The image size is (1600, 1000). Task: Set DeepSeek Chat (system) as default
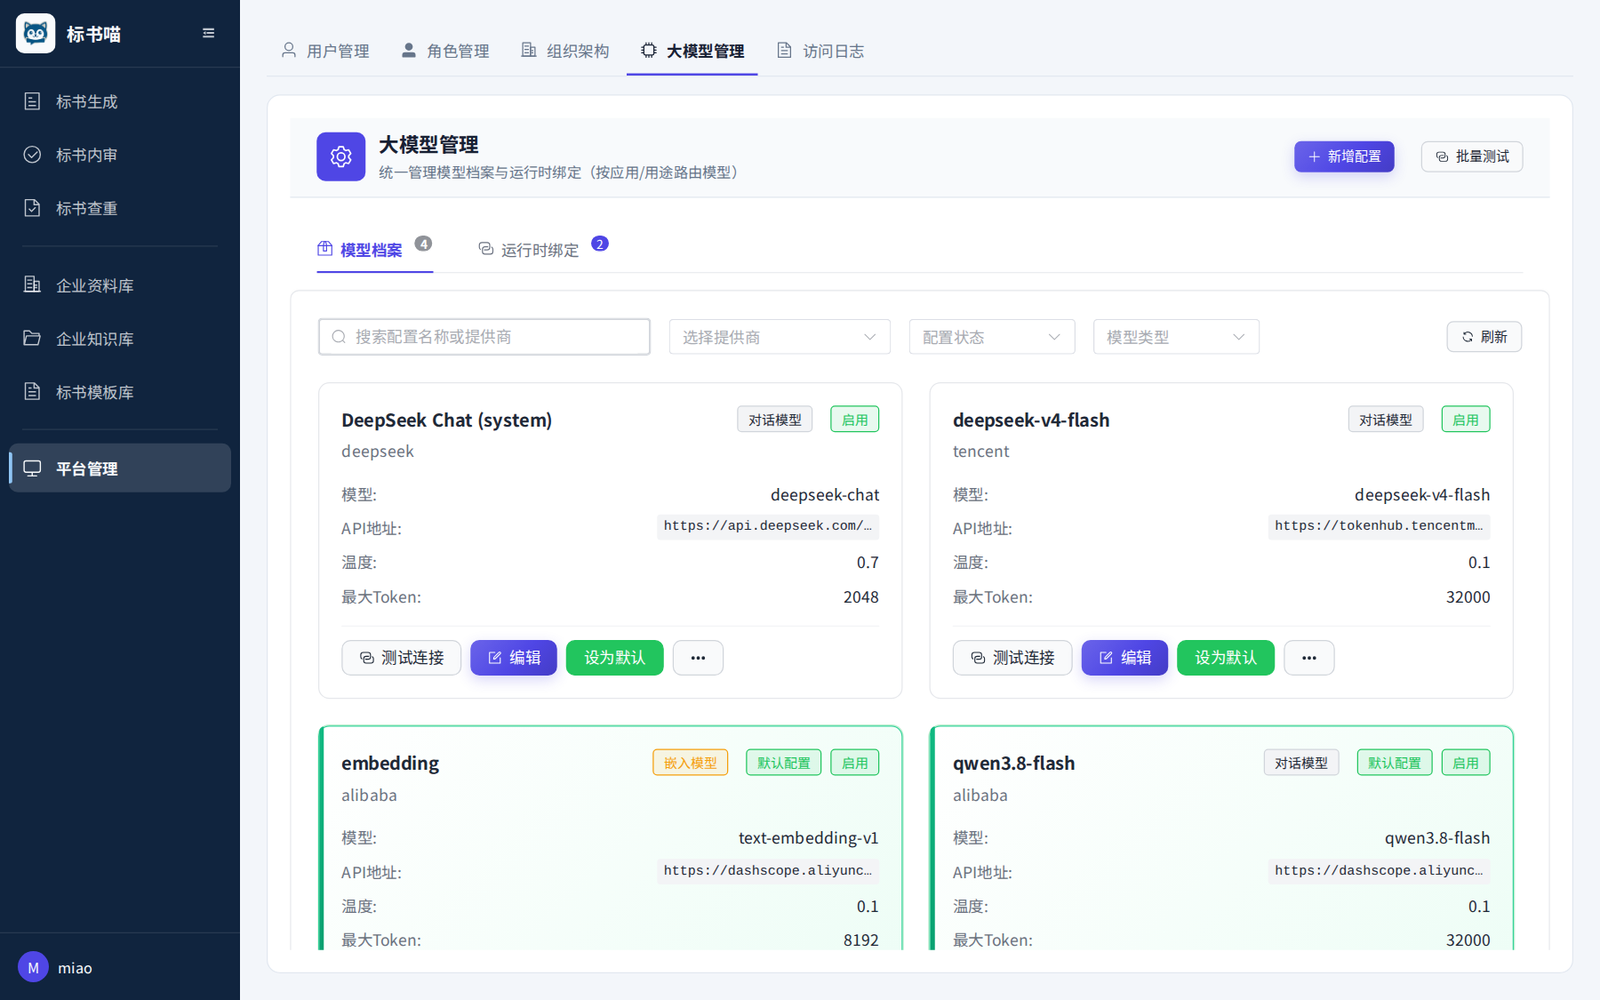pyautogui.click(x=615, y=658)
